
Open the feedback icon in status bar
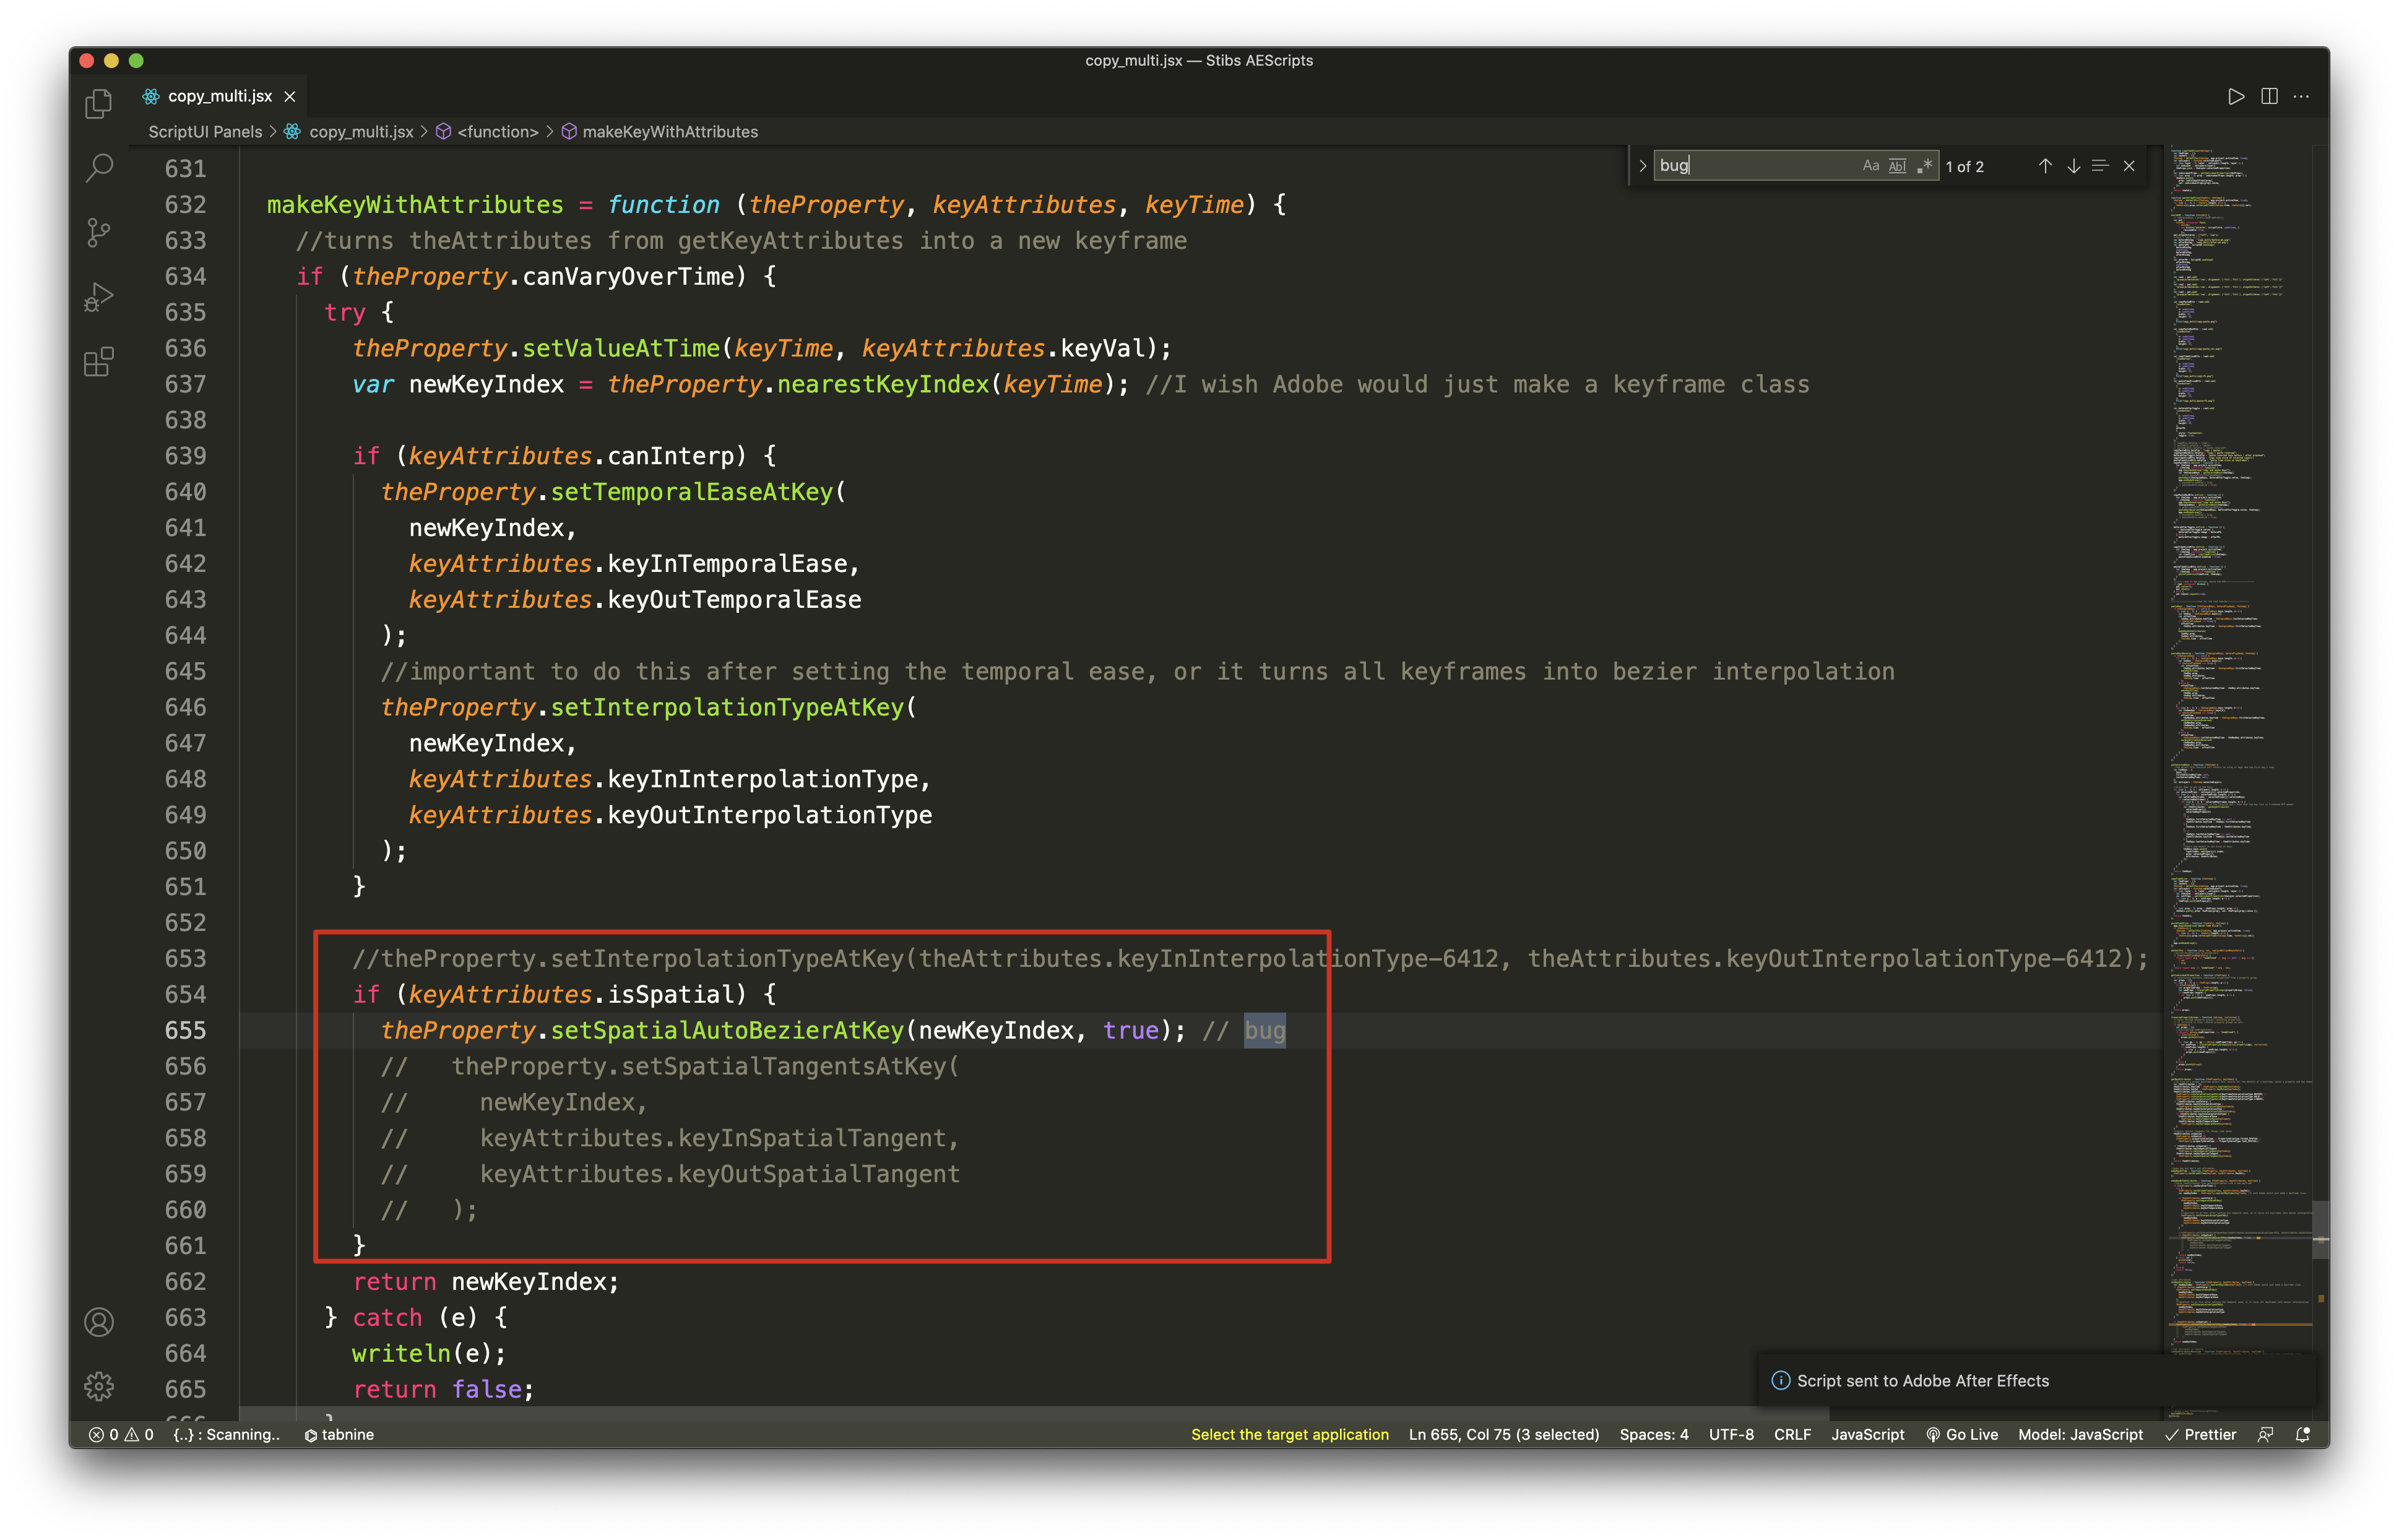[x=2264, y=1434]
